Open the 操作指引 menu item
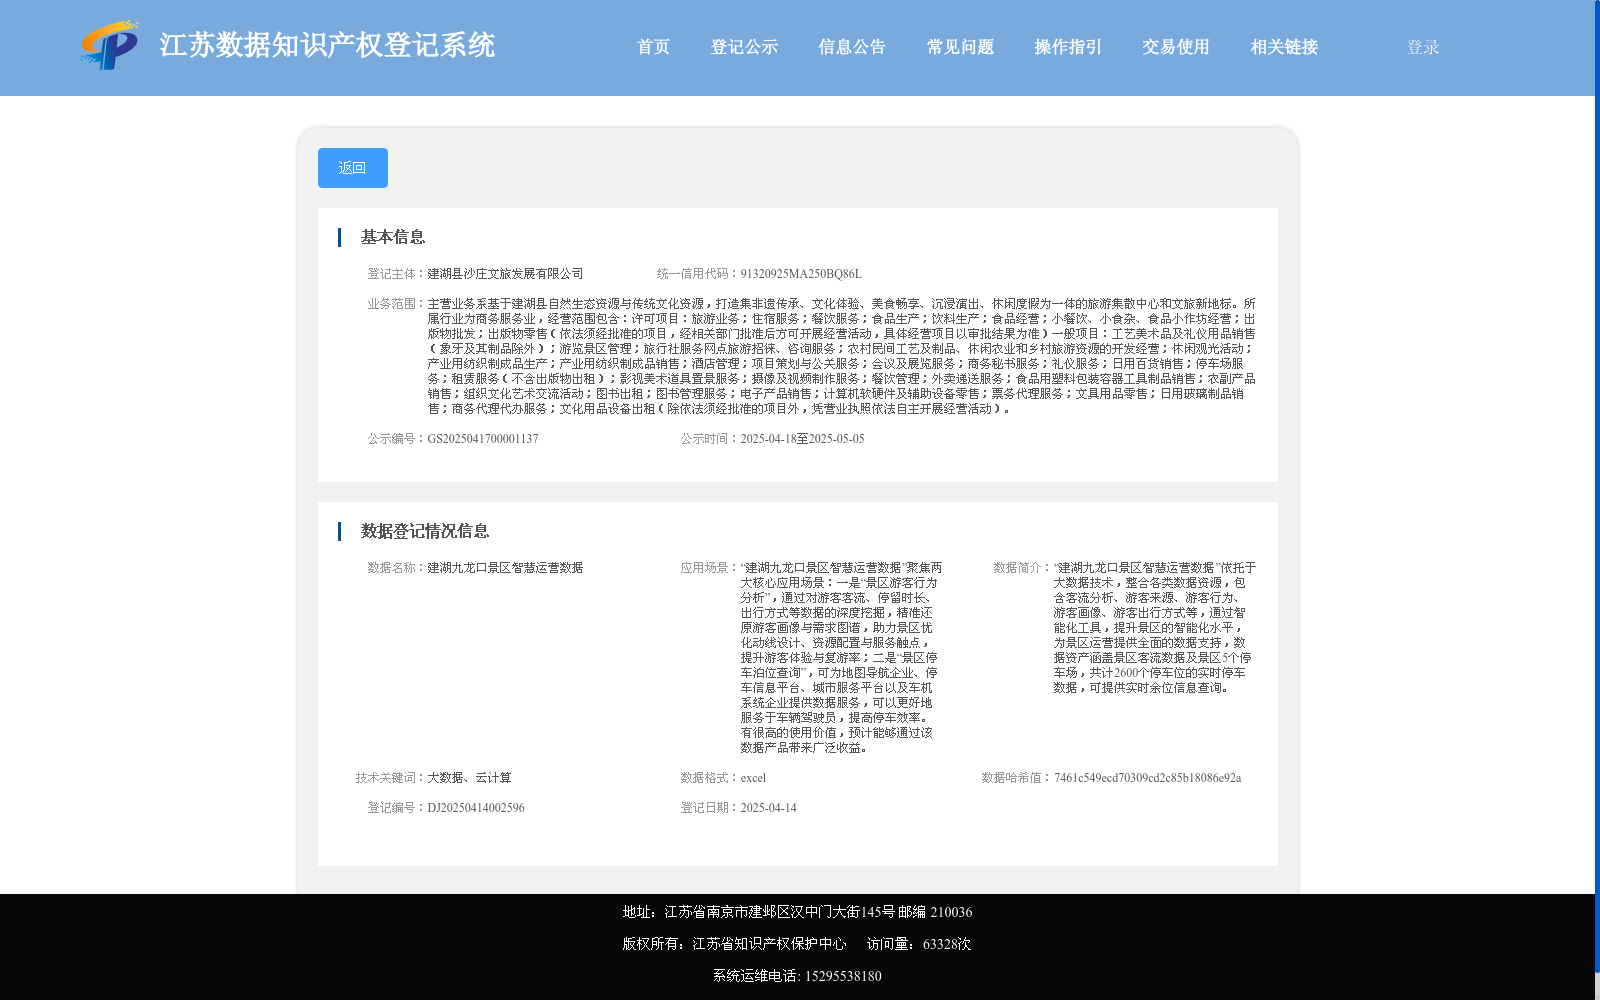1600x1000 pixels. (x=1068, y=47)
